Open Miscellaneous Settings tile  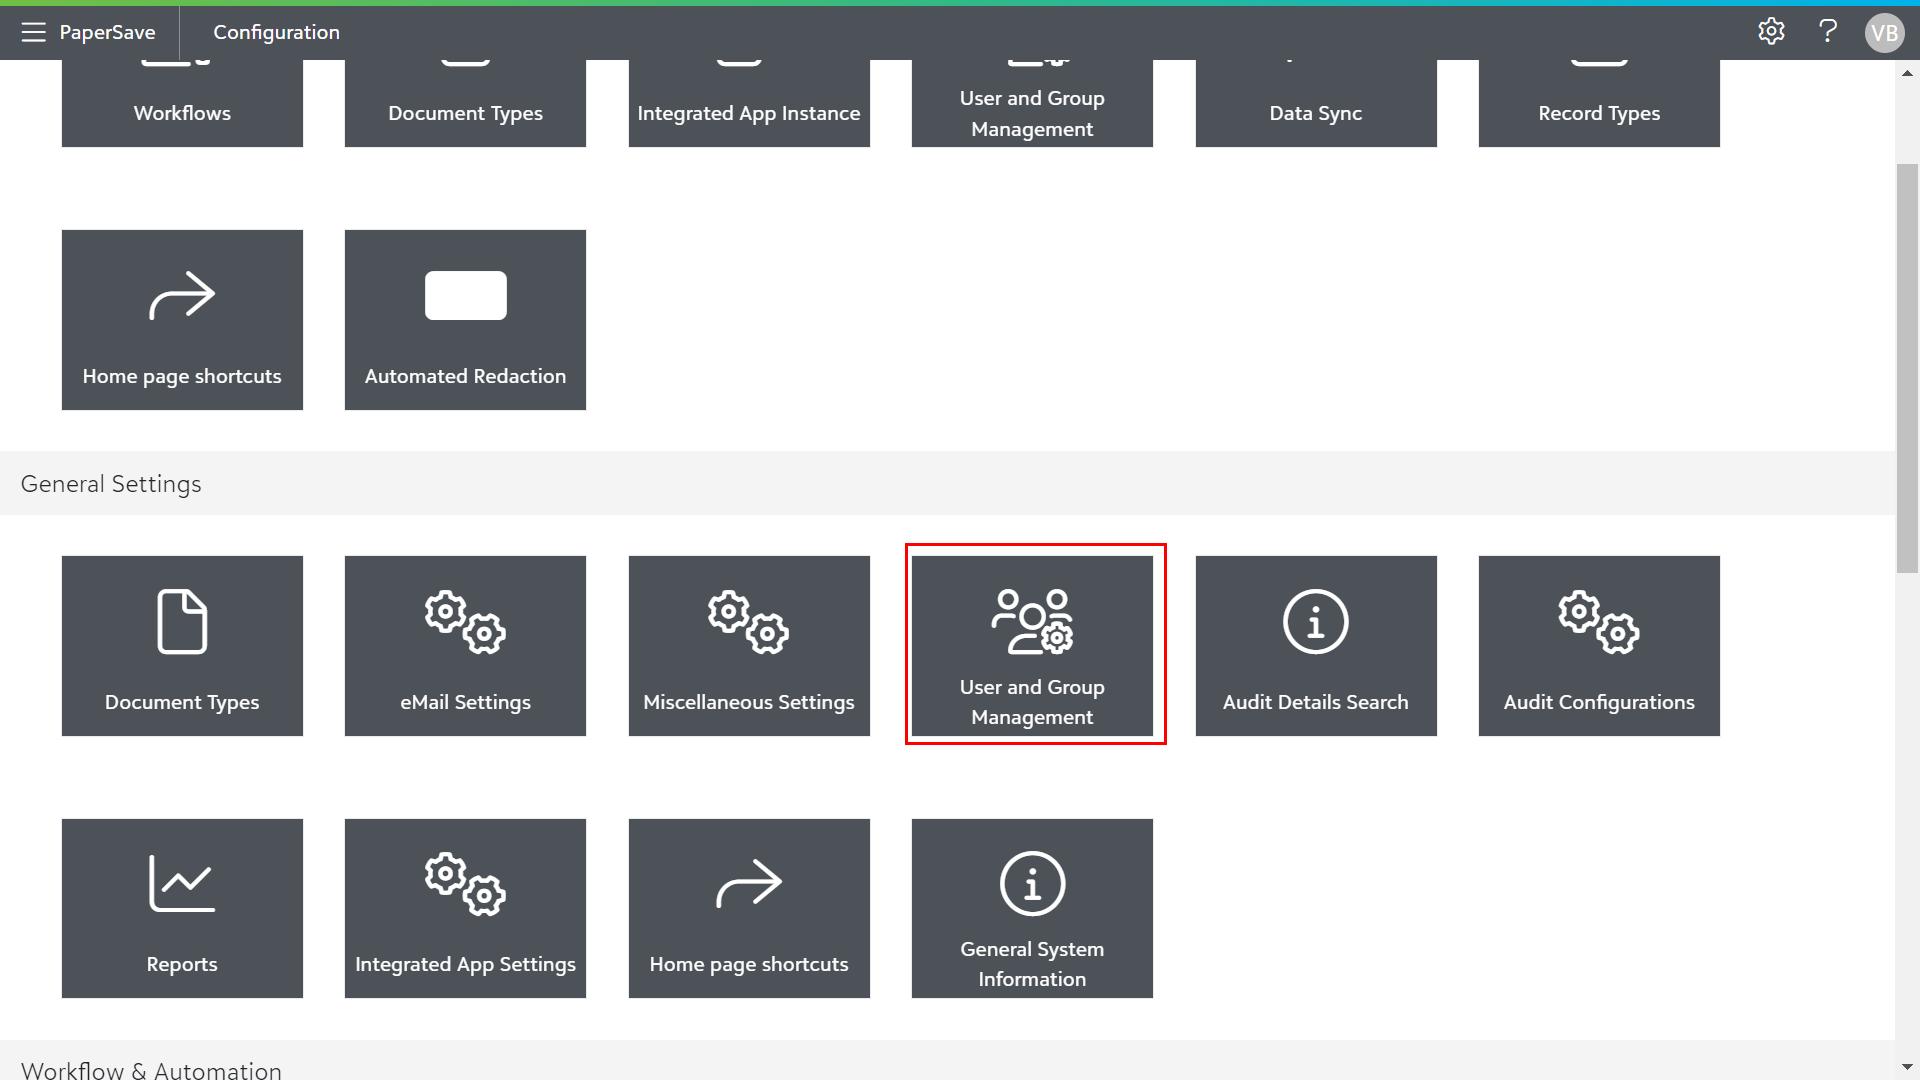(748, 646)
